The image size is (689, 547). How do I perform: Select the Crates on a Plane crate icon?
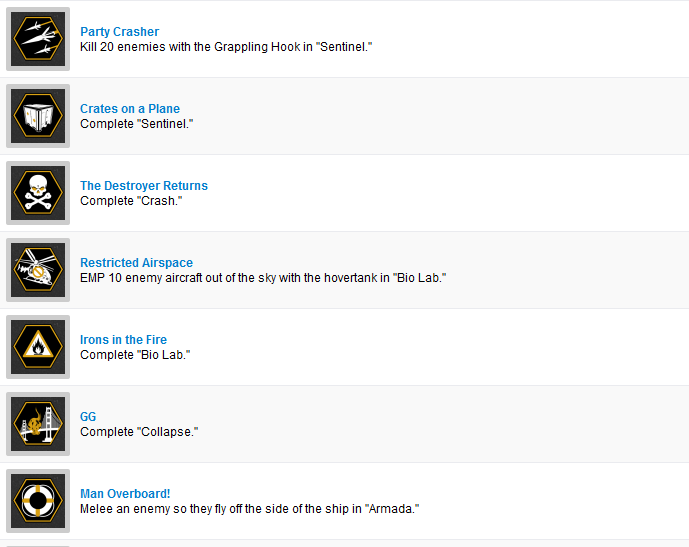(38, 116)
